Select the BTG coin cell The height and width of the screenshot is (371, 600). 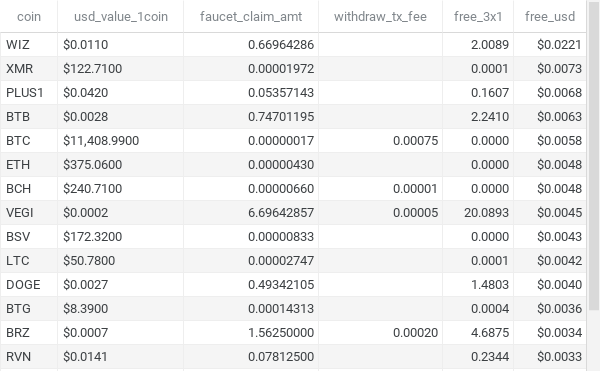29,309
